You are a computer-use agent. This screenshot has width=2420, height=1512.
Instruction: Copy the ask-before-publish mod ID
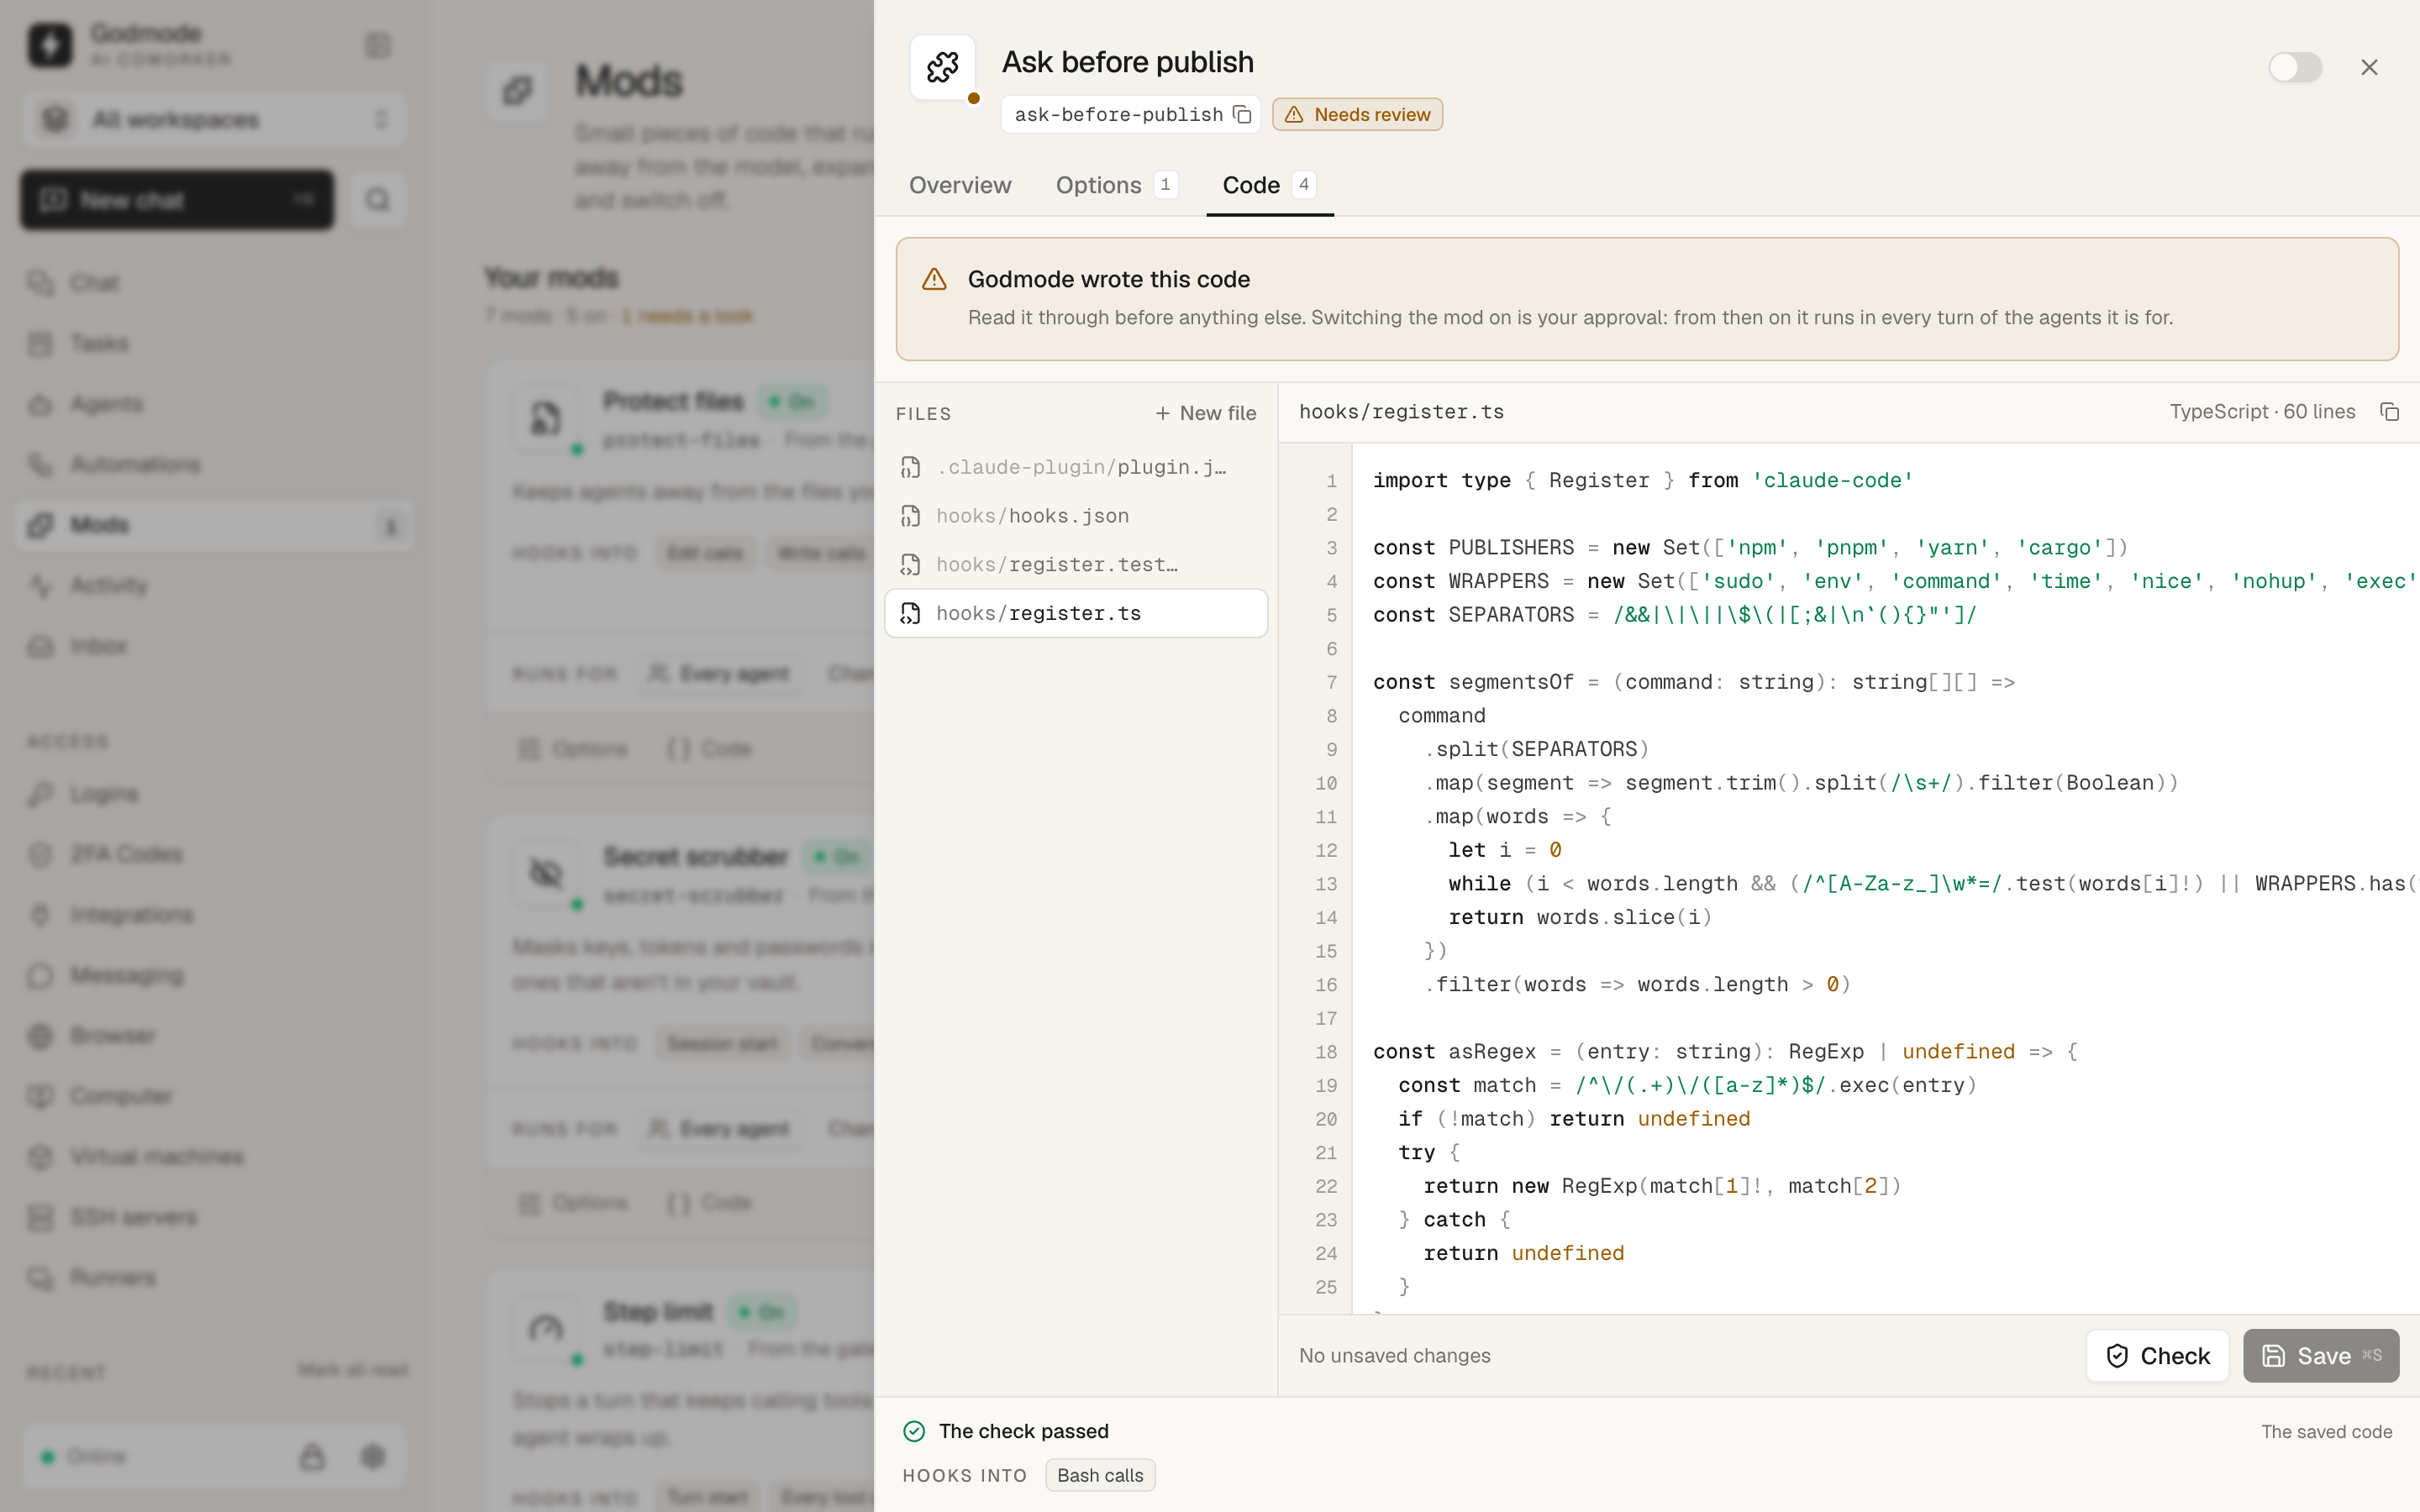1242,114
